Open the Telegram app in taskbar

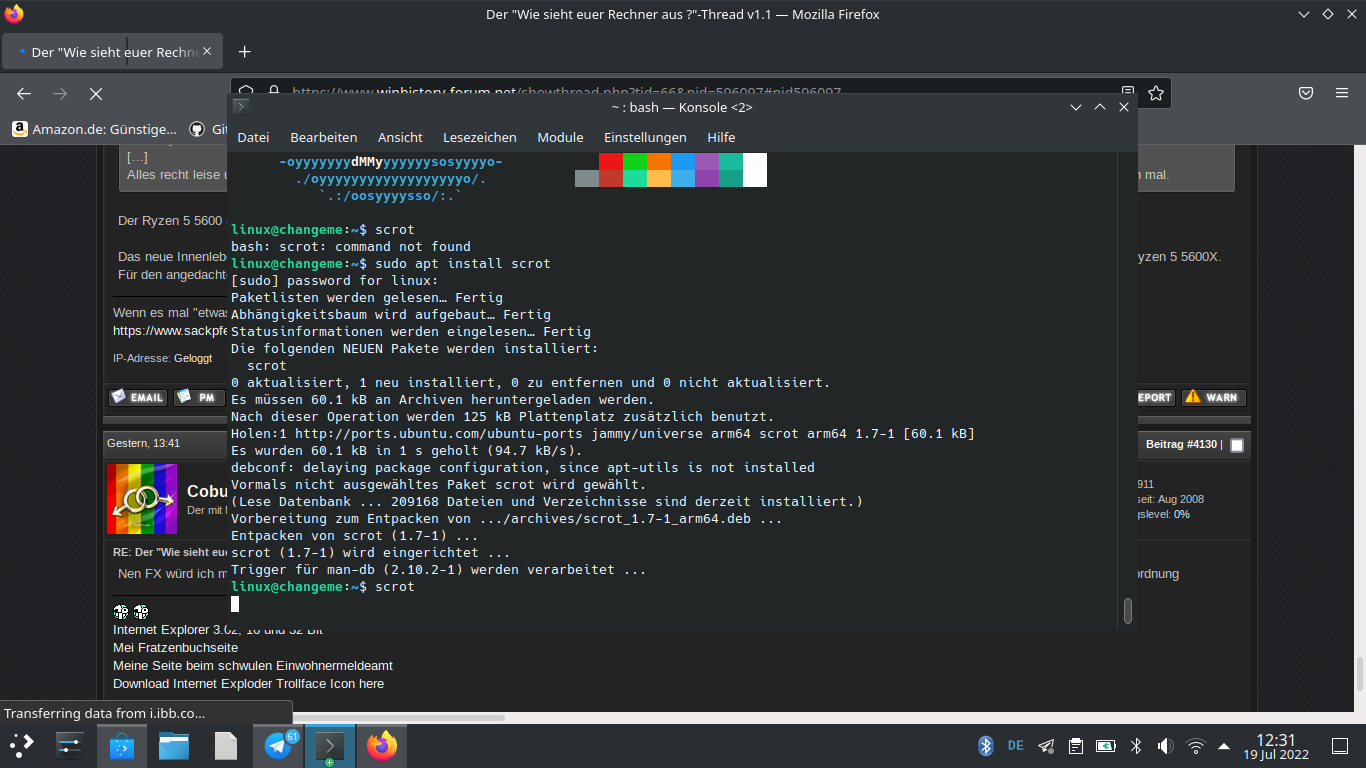[x=279, y=746]
